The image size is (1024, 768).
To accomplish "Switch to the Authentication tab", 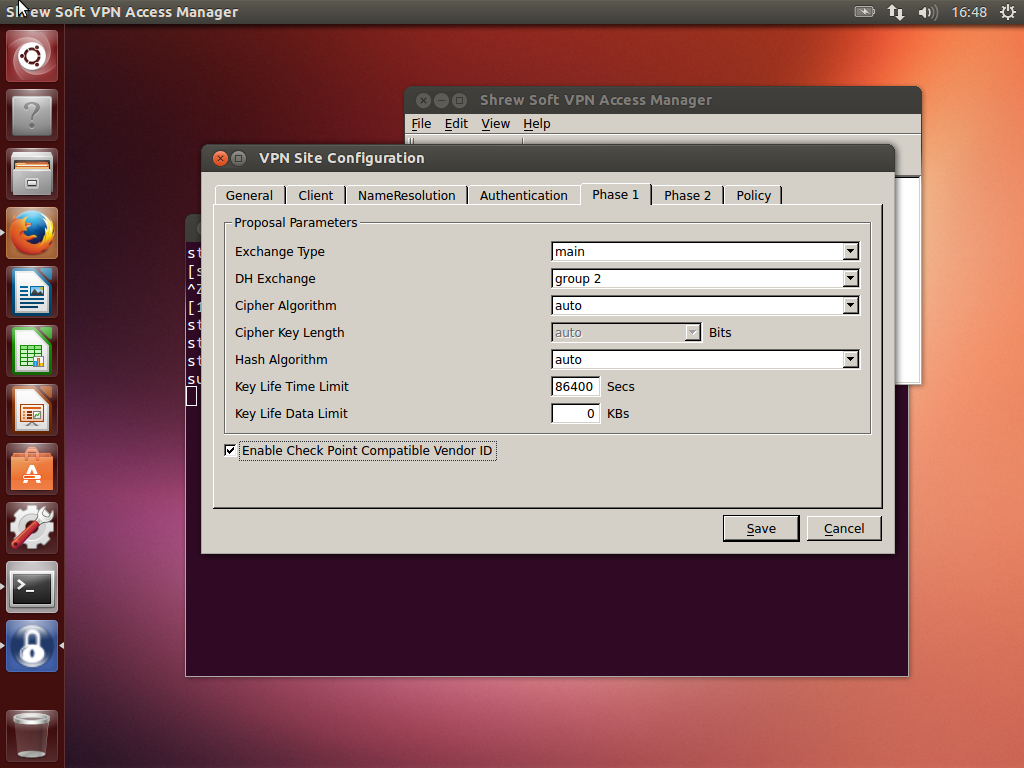I will coord(524,195).
